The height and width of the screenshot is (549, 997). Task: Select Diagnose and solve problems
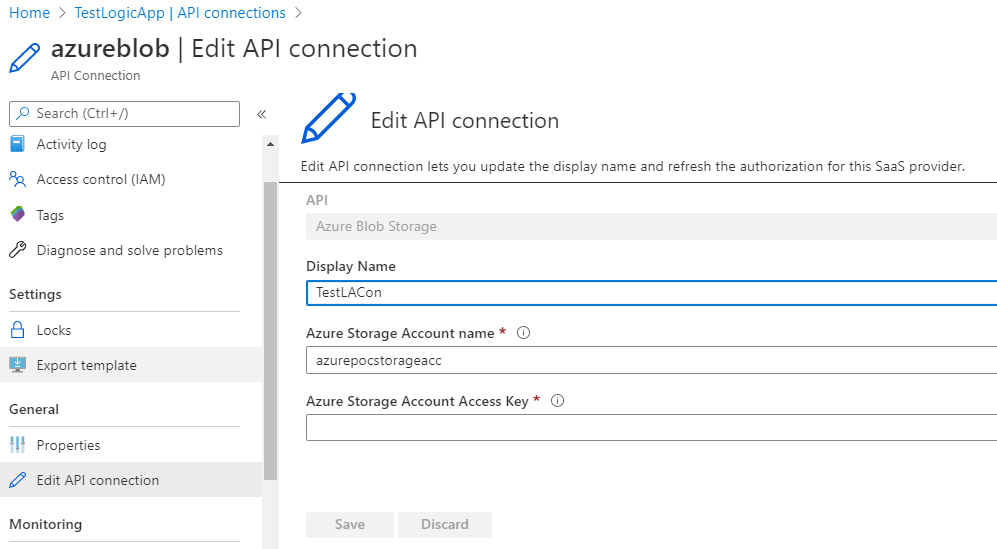(x=131, y=250)
